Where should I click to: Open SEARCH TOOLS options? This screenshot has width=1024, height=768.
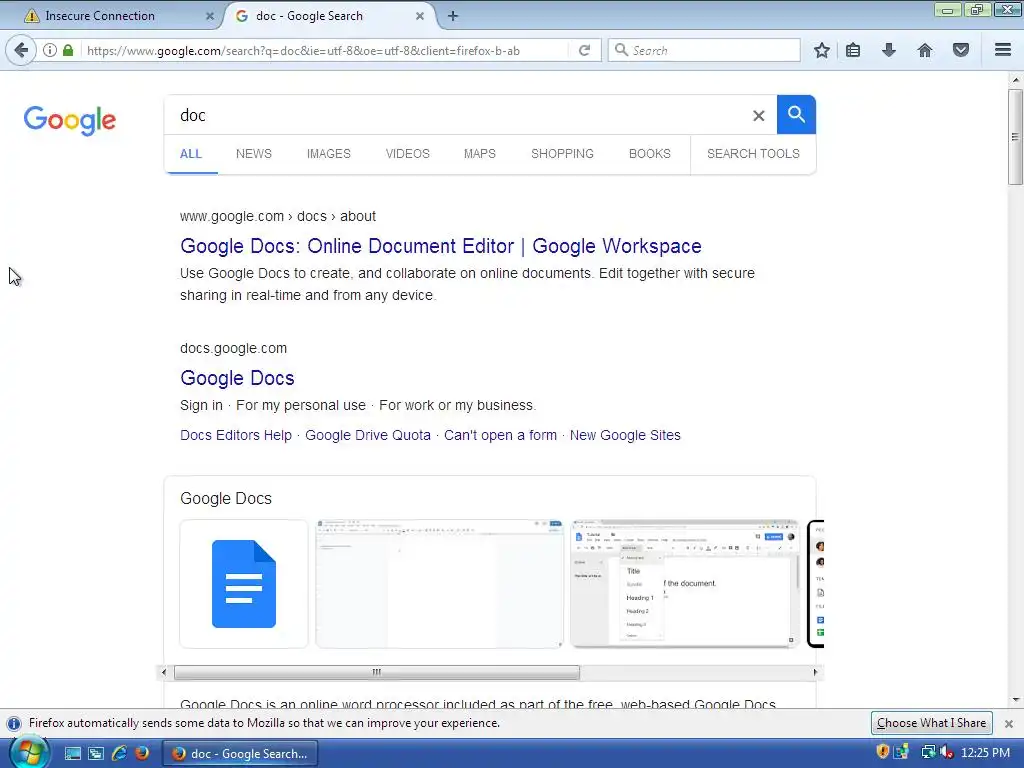[x=753, y=154]
